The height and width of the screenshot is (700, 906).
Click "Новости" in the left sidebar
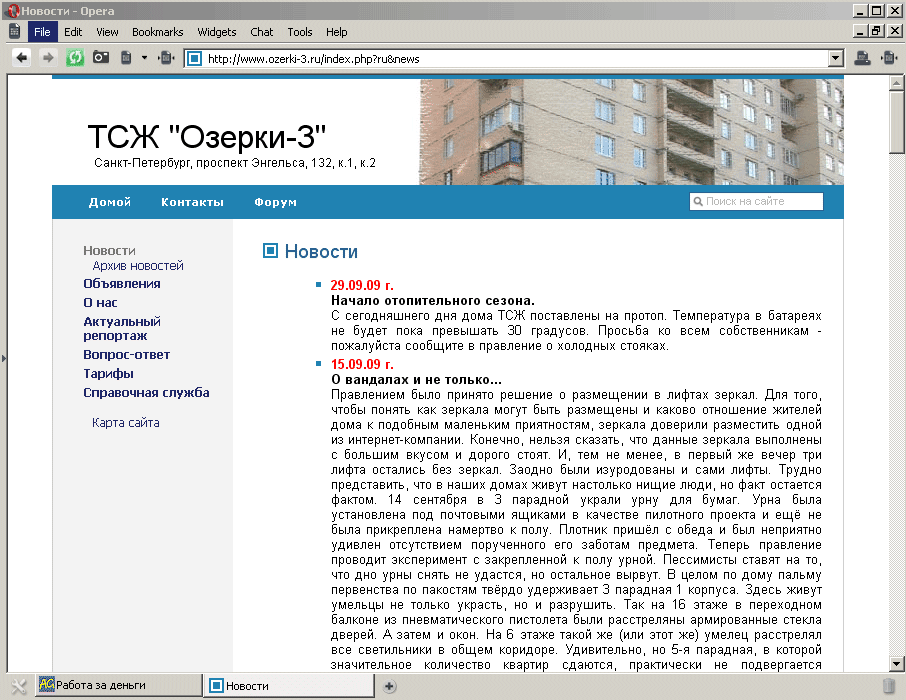[x=109, y=250]
